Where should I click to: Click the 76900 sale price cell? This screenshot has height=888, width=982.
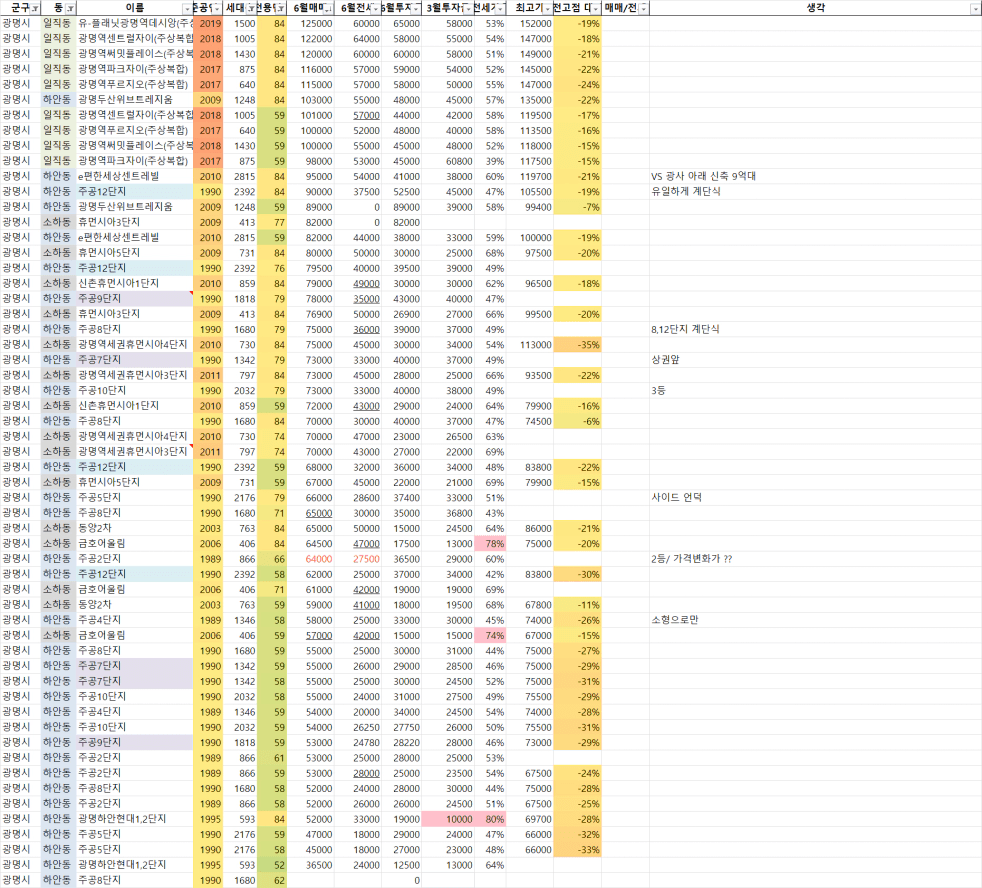311,314
